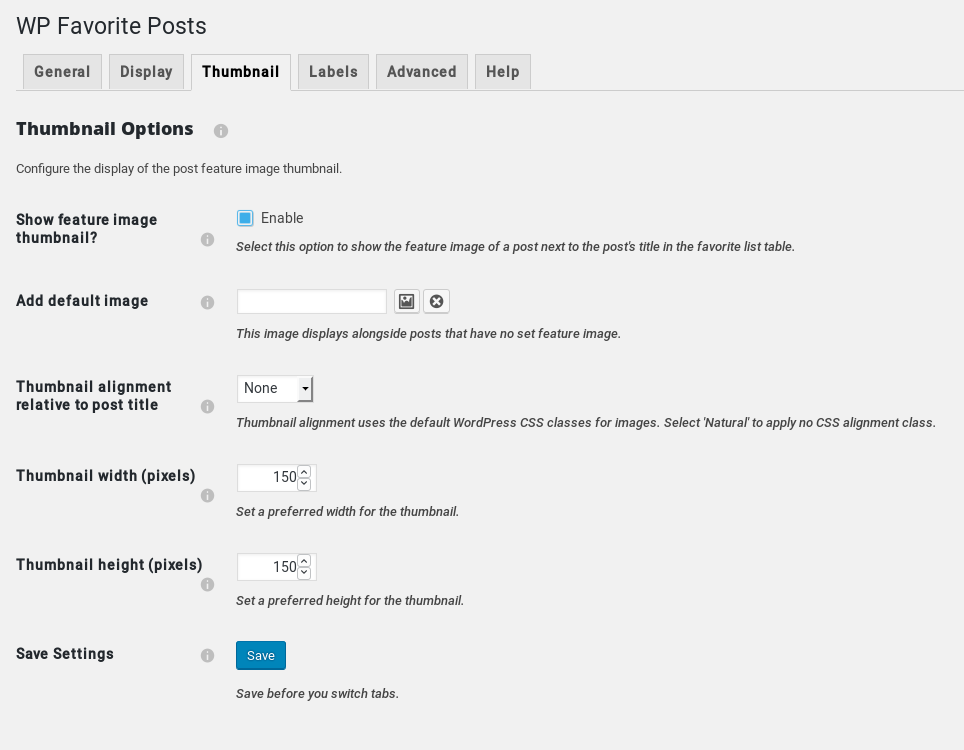Click info icon for Thumbnail alignment setting
This screenshot has height=750, width=964.
tap(207, 406)
